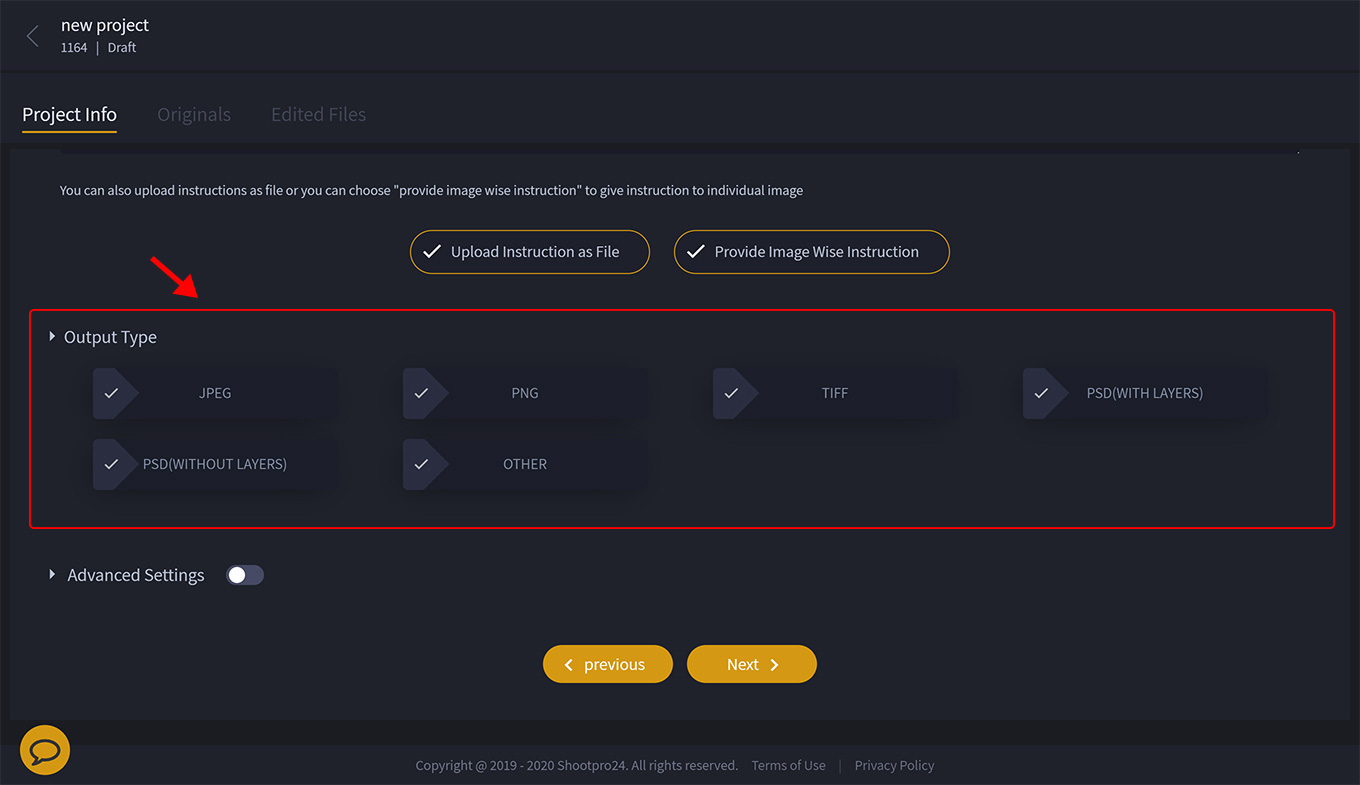Open the chat bubble support icon
Image resolution: width=1360 pixels, height=785 pixels.
[45, 750]
